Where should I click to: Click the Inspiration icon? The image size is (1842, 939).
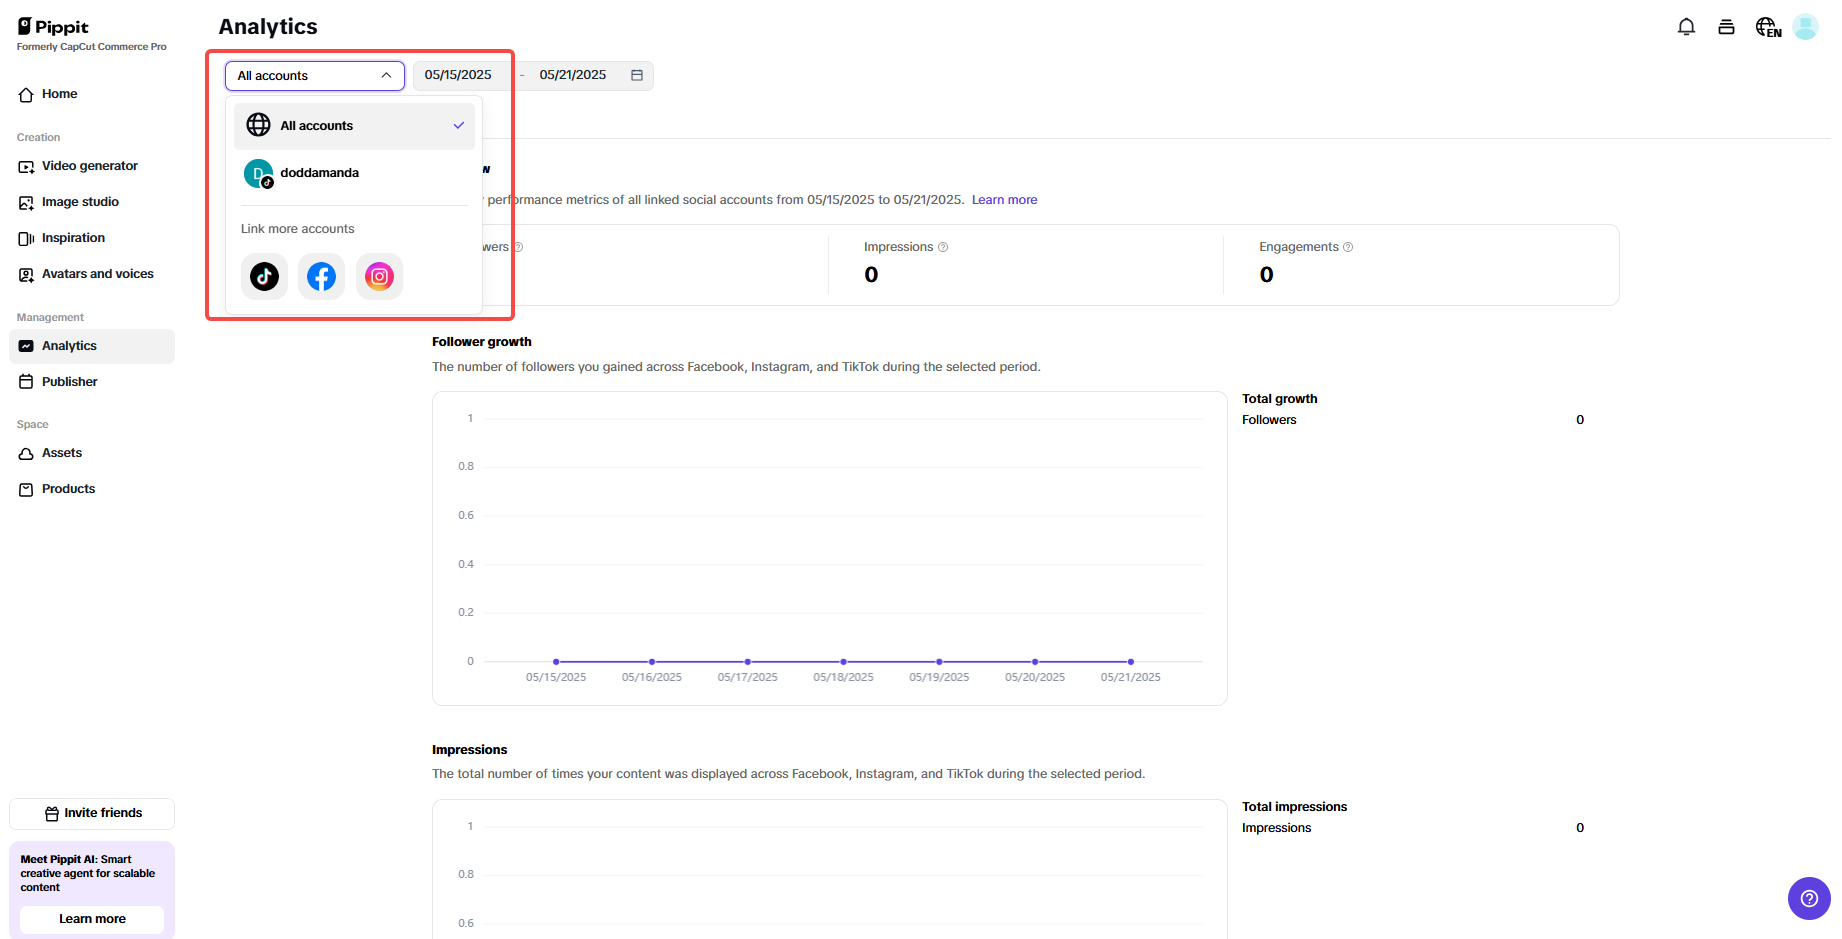click(26, 238)
